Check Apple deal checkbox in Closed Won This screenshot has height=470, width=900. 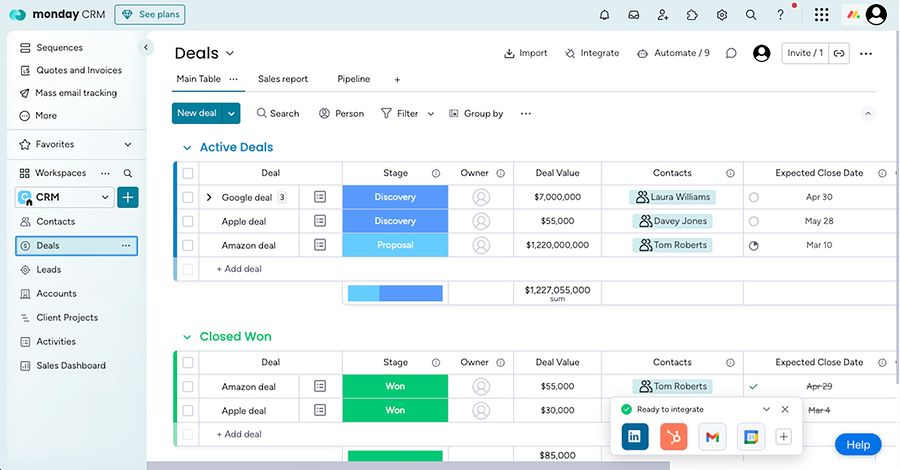[188, 410]
